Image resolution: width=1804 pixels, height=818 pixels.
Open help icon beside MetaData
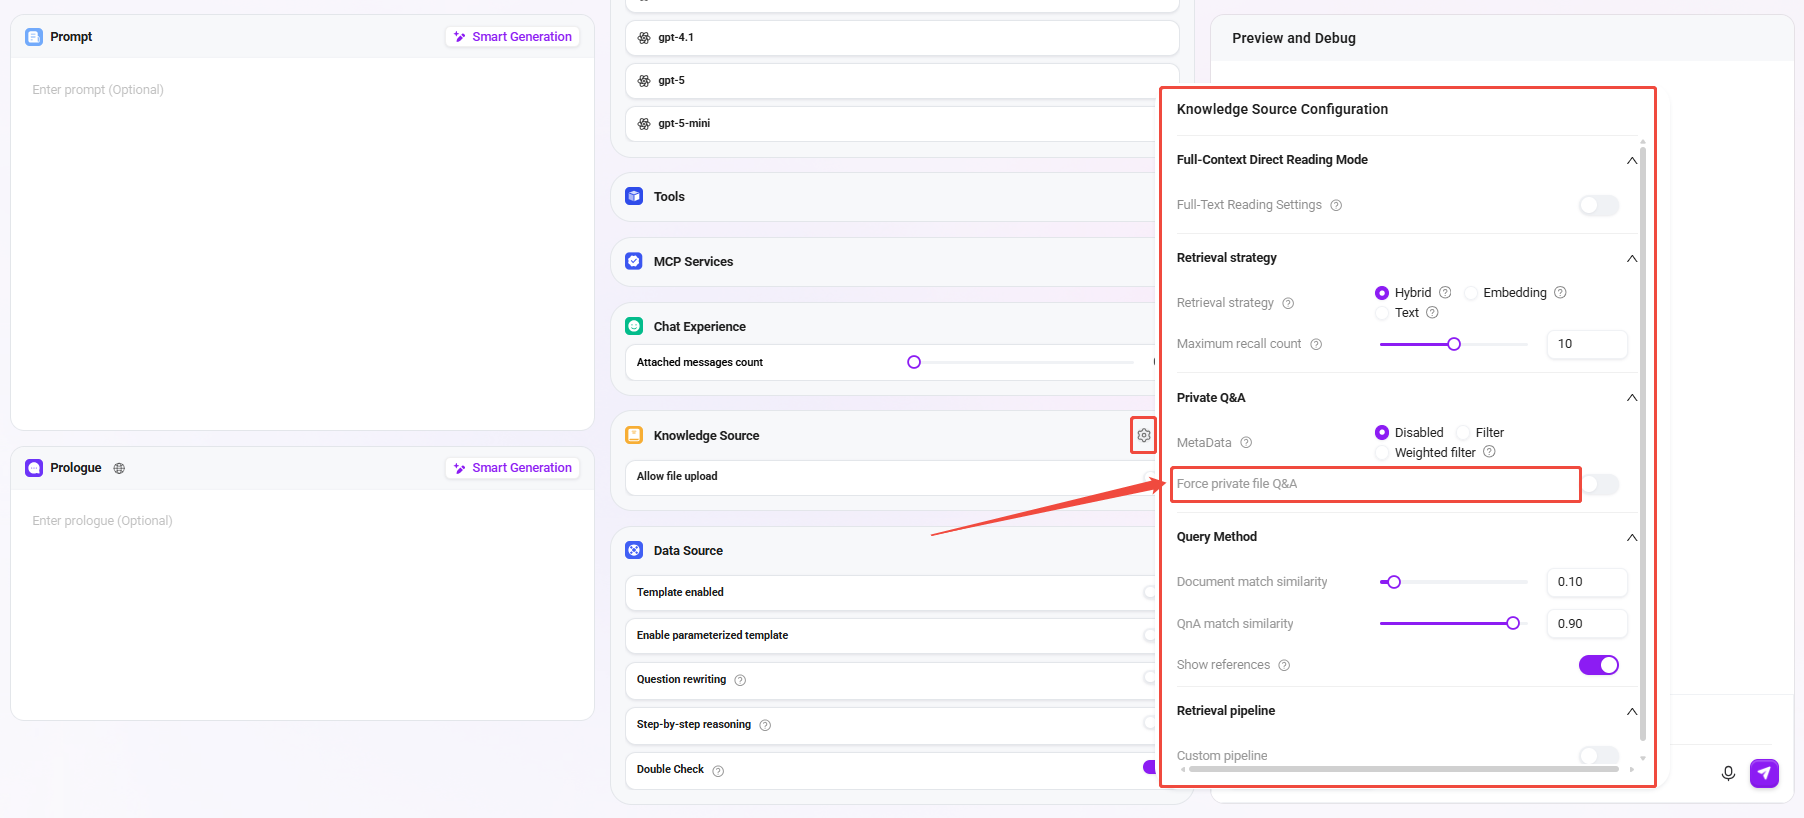tap(1246, 442)
